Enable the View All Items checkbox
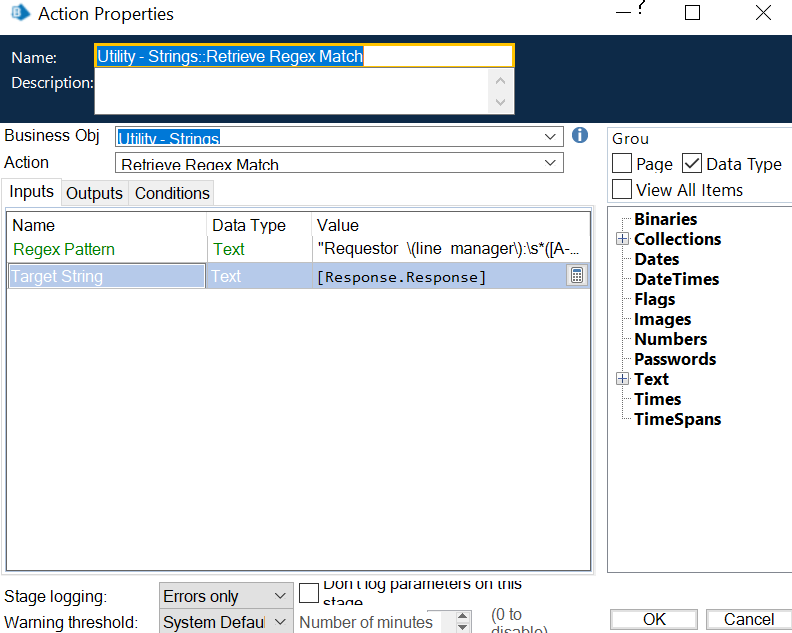The height and width of the screenshot is (633, 792). (622, 189)
